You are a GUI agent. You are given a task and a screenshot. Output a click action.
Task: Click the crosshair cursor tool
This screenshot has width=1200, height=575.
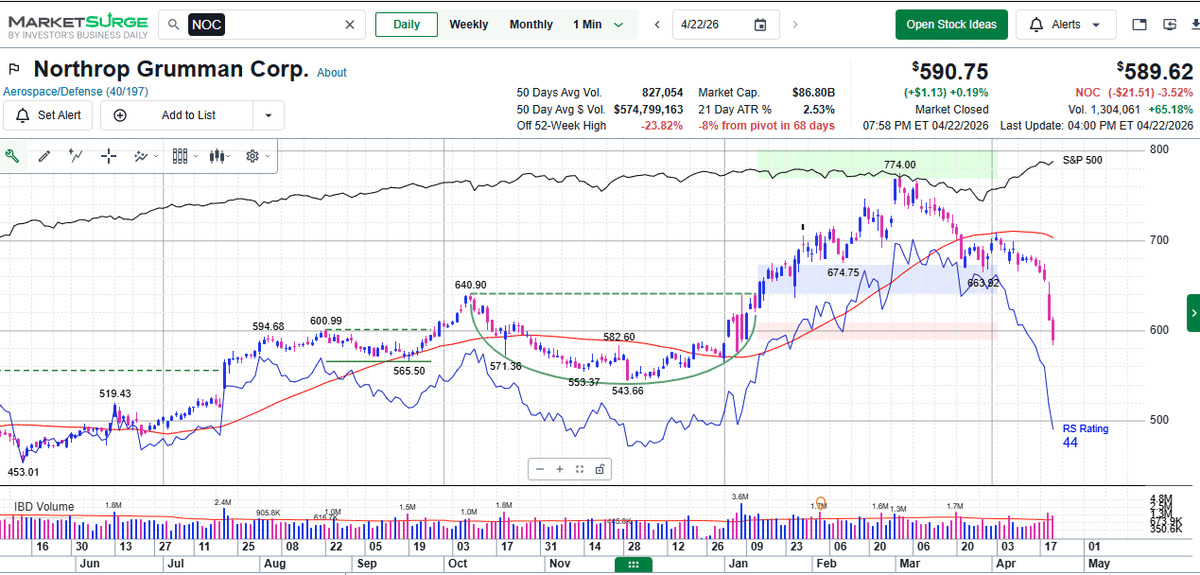(109, 156)
